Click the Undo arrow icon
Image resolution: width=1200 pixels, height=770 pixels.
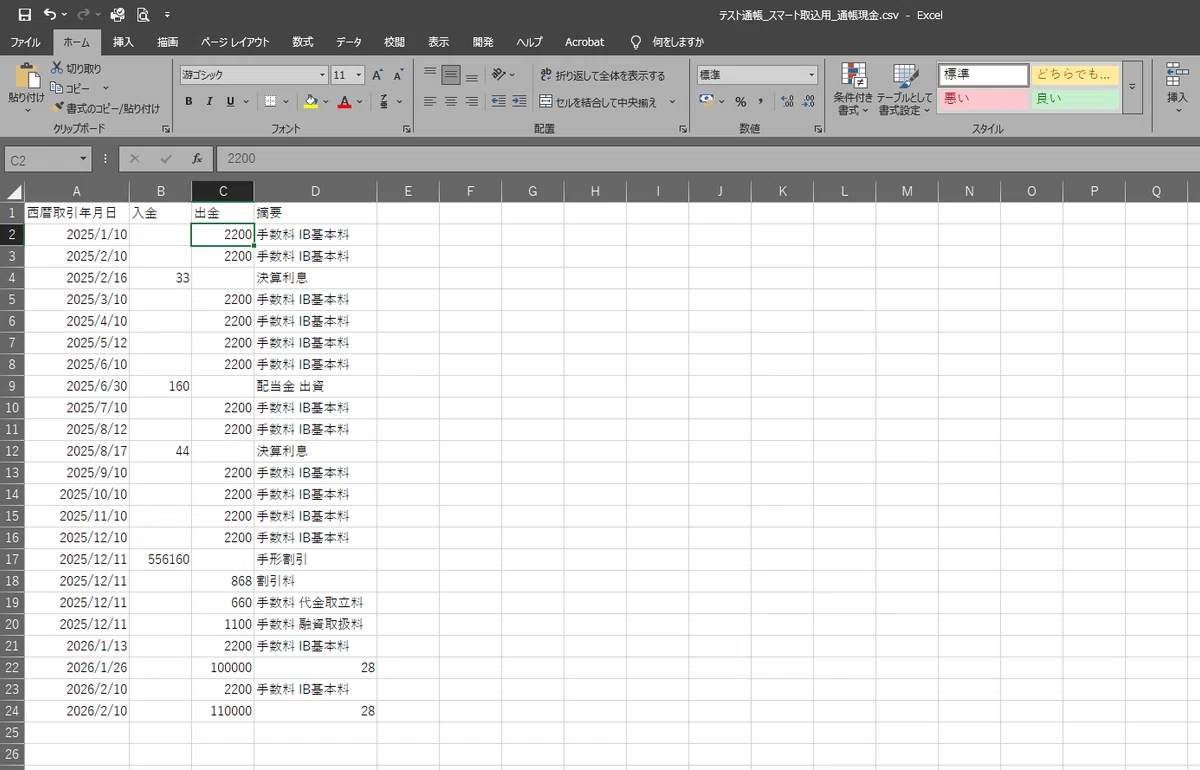(x=48, y=15)
